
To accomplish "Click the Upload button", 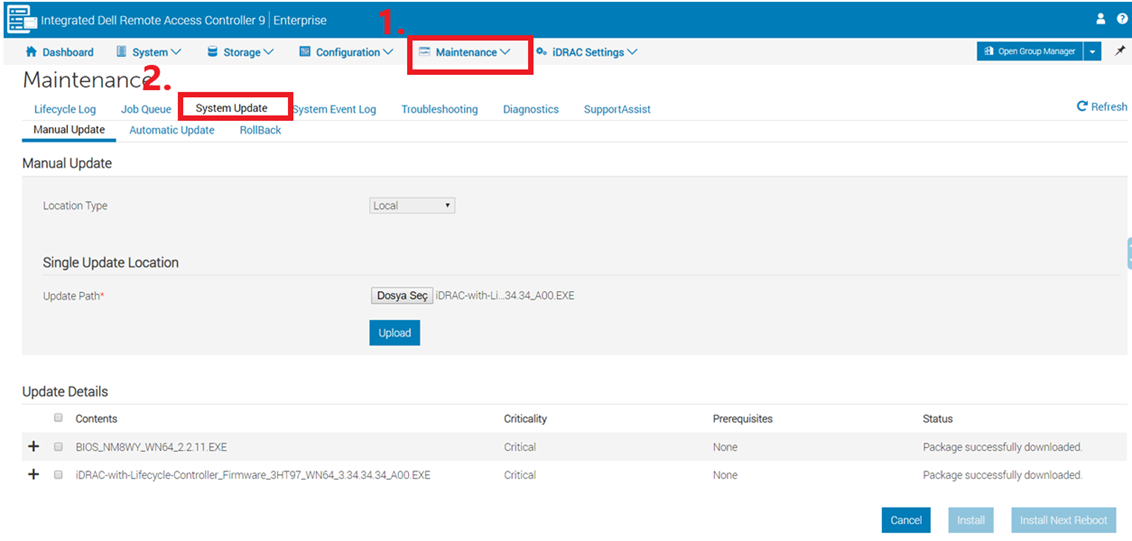I will (395, 333).
